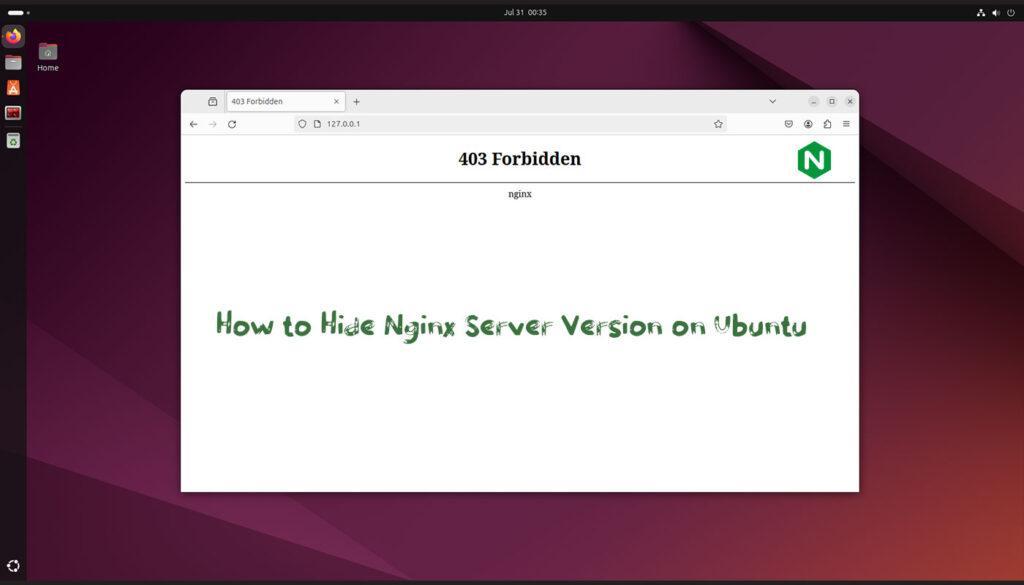Screen dimensions: 1024x585
Task: Open the Firefox account menu icon
Action: pyautogui.click(x=808, y=124)
